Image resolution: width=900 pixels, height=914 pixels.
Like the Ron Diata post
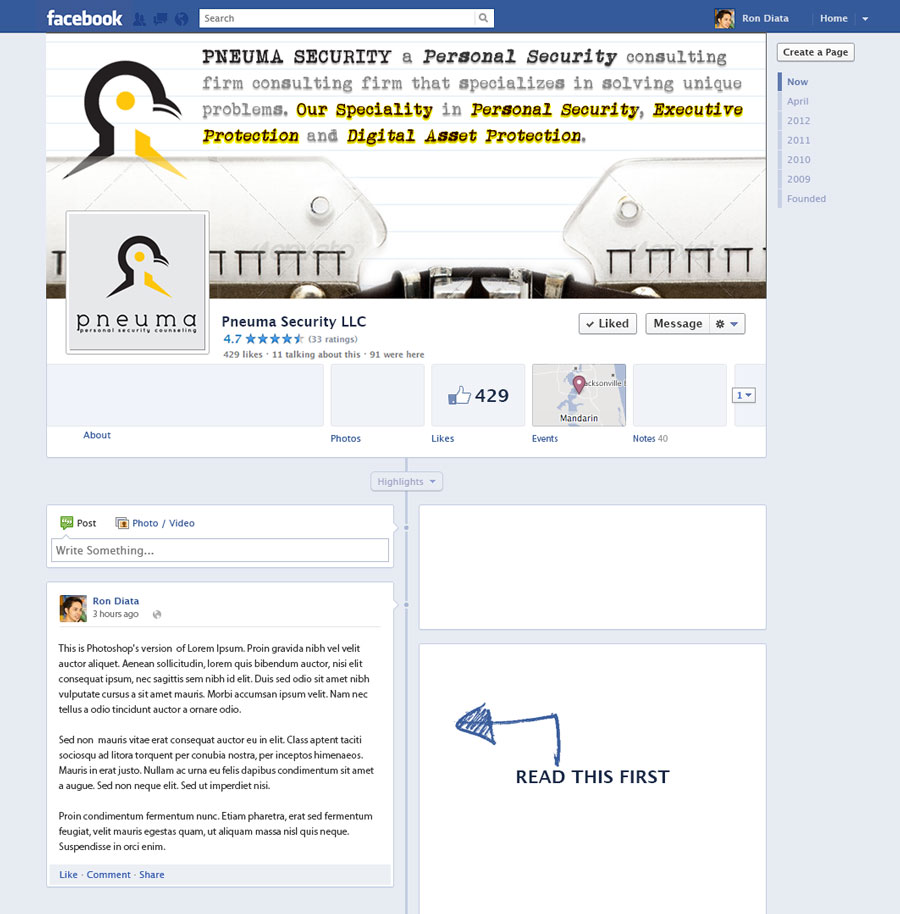[68, 875]
